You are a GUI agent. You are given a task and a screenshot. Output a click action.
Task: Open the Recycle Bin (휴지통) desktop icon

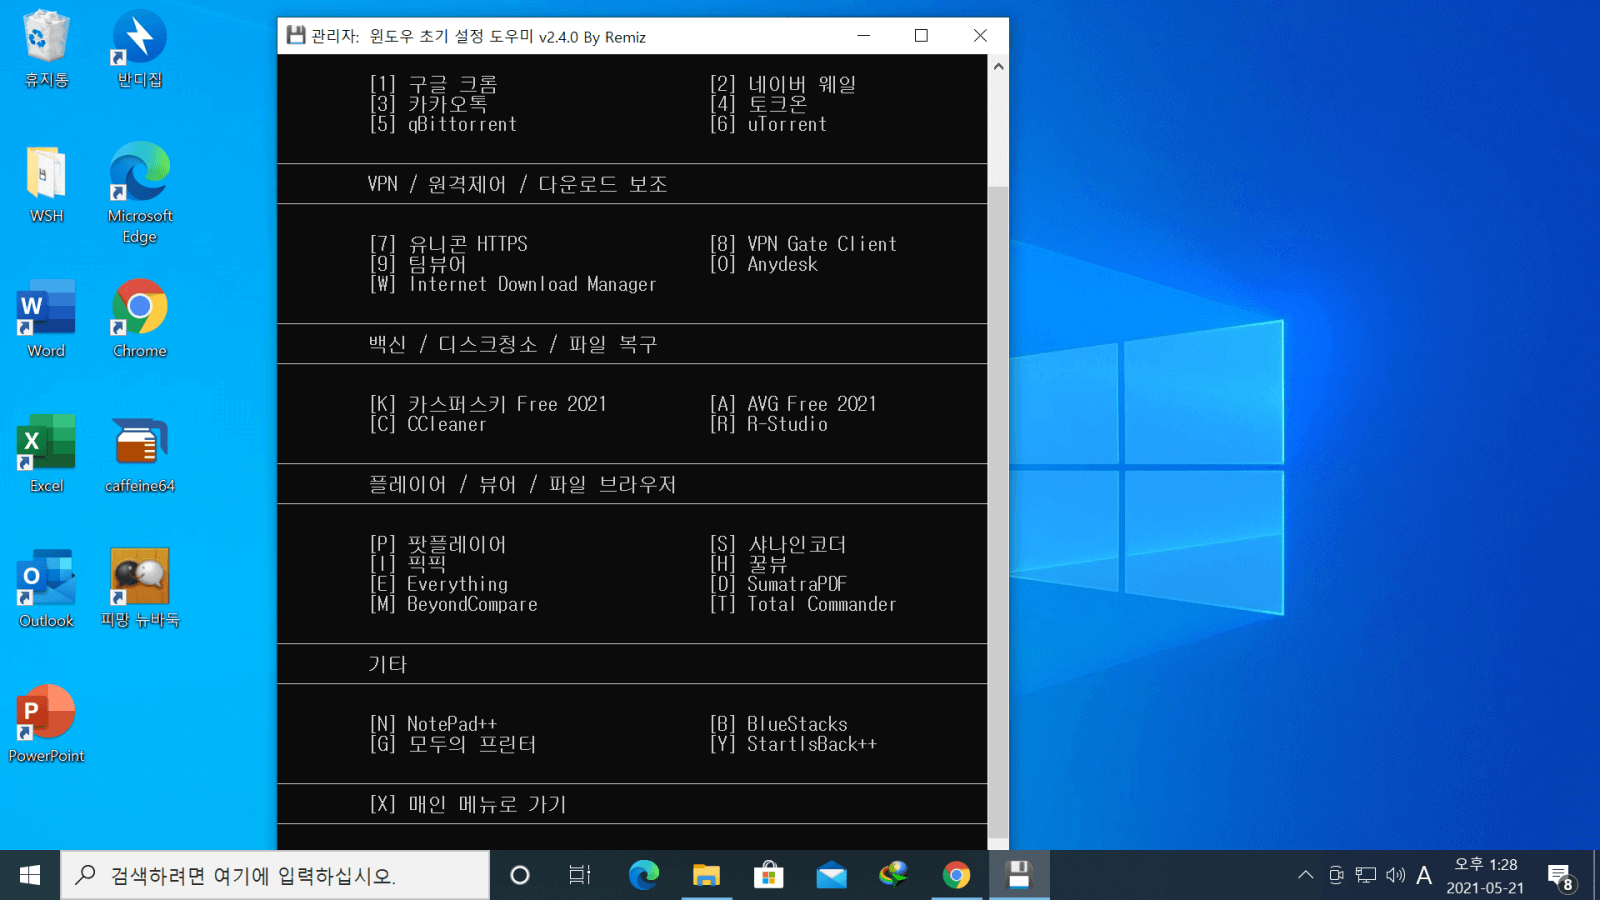point(46,48)
